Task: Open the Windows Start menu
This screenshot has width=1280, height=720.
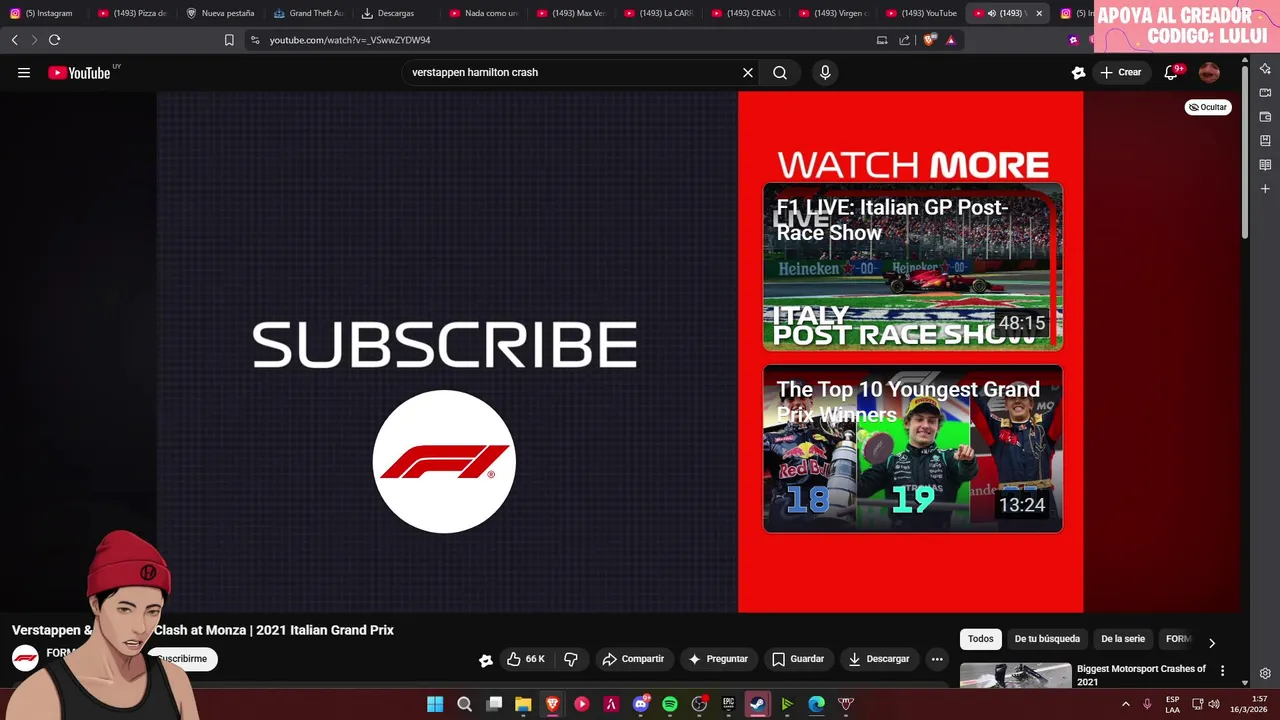Action: [435, 704]
